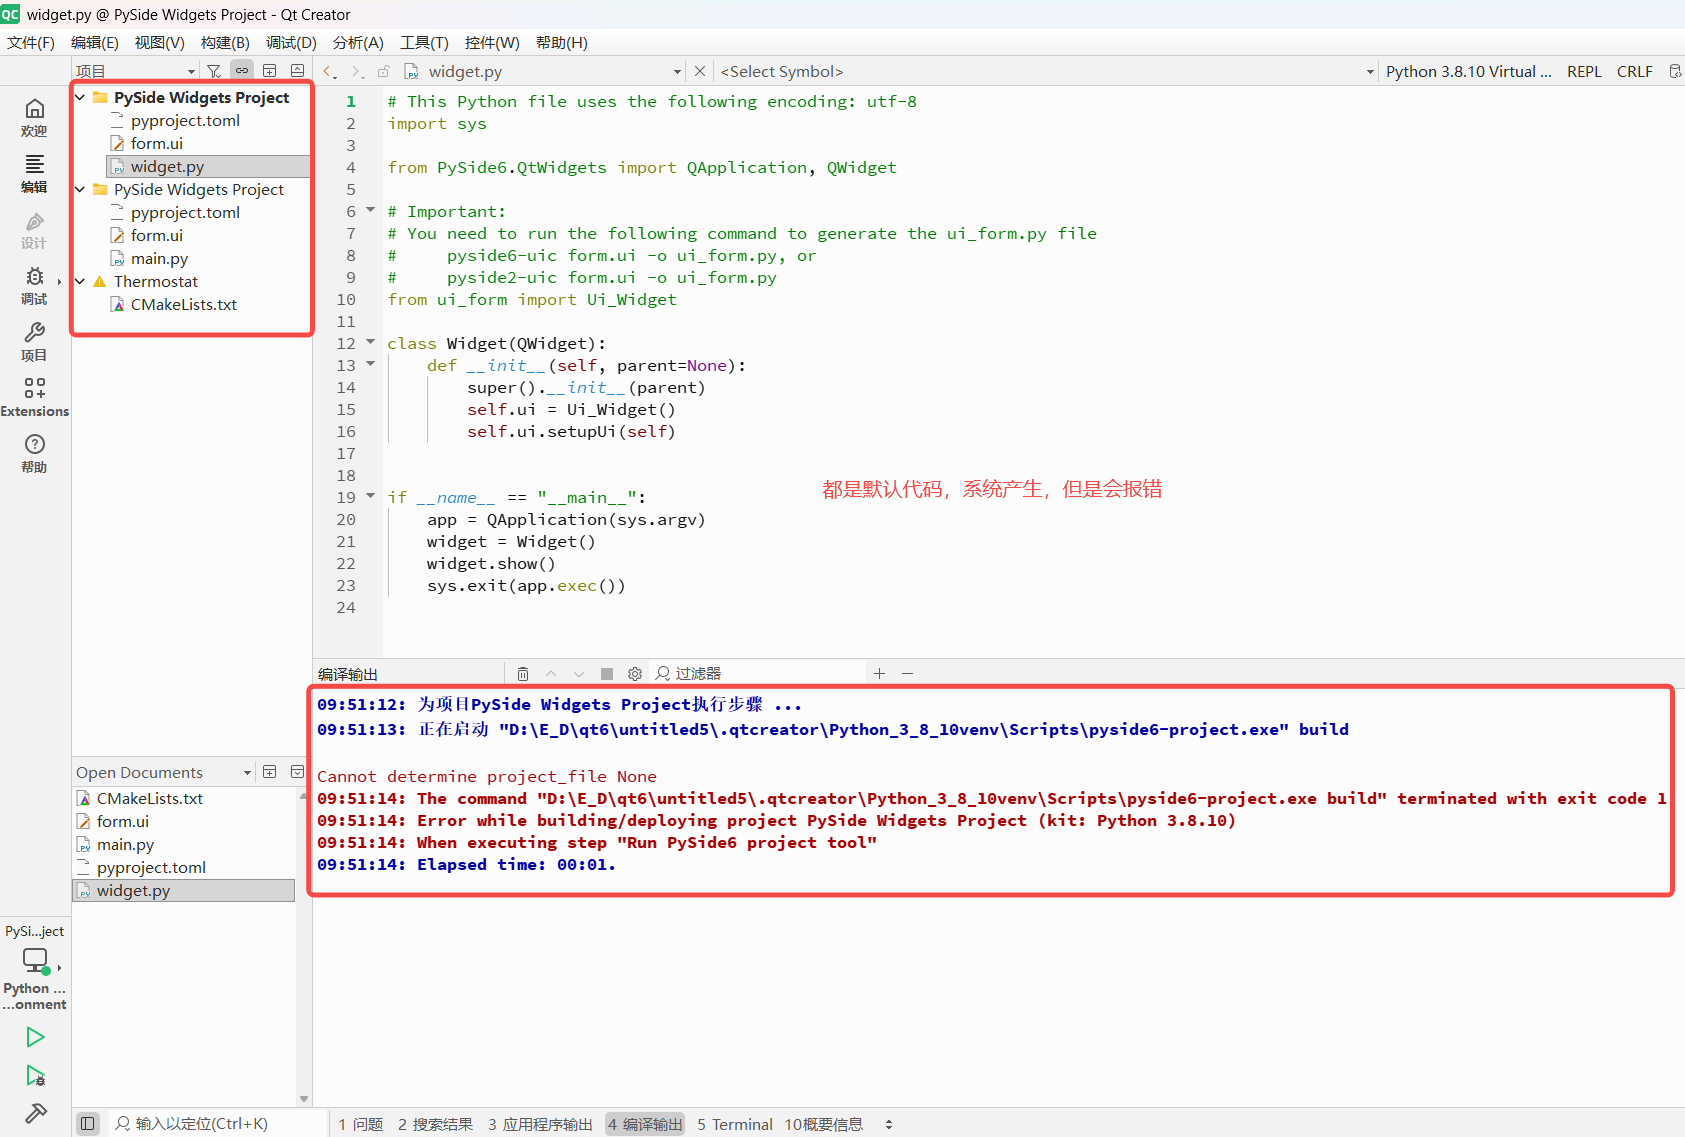Open the Debug mode in the sidebar
The width and height of the screenshot is (1685, 1137).
pos(34,284)
